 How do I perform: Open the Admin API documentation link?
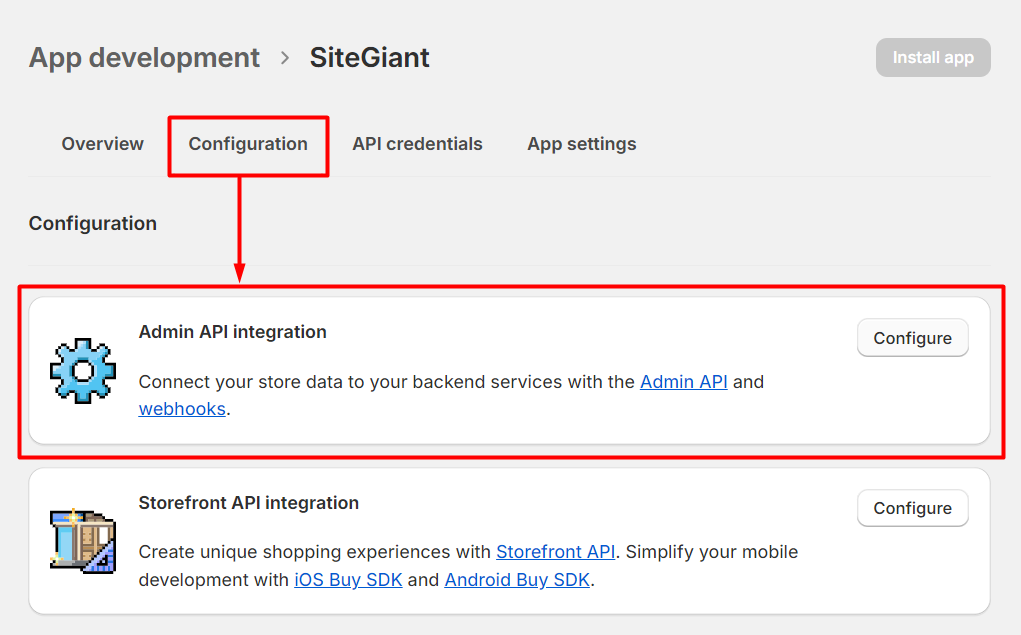pyautogui.click(x=683, y=382)
